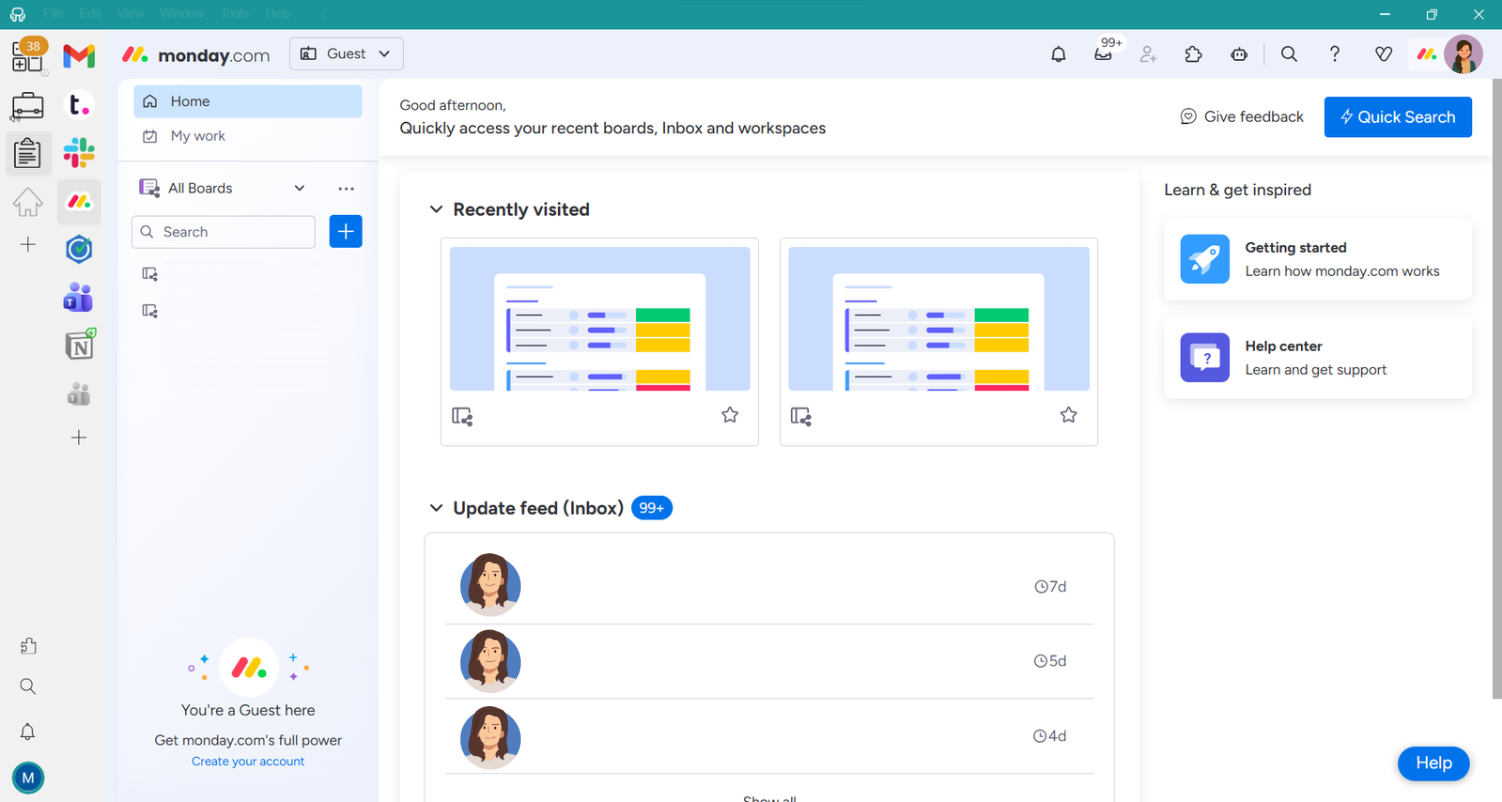This screenshot has height=802, width=1502.
Task: Click the Quick Search button
Action: click(x=1397, y=117)
